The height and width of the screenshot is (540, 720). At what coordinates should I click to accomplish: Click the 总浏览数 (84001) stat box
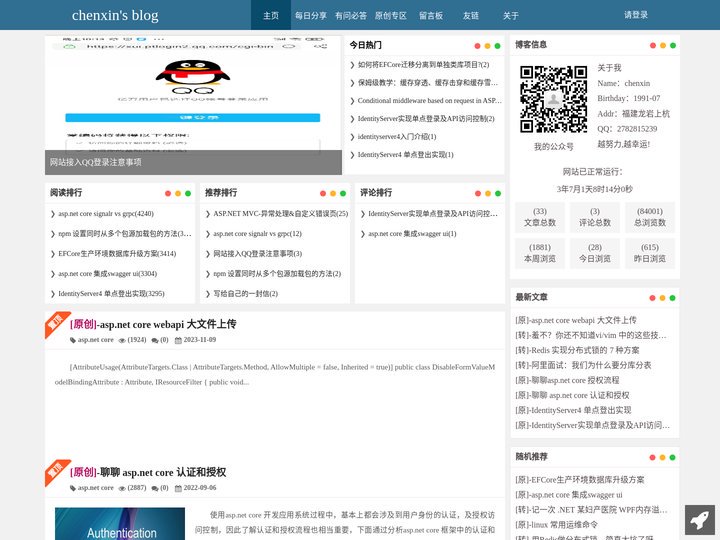tap(650, 217)
